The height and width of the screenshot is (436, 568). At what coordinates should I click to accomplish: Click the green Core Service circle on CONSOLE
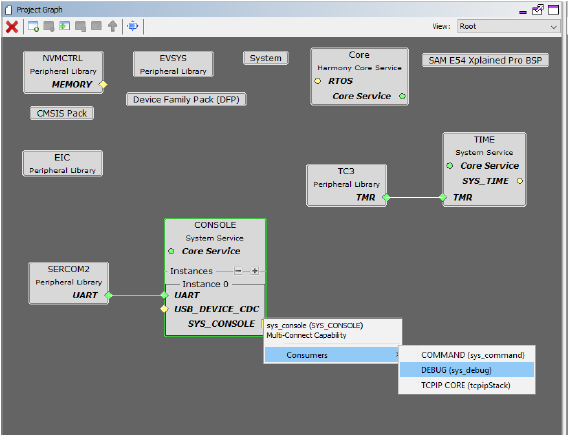pos(171,251)
